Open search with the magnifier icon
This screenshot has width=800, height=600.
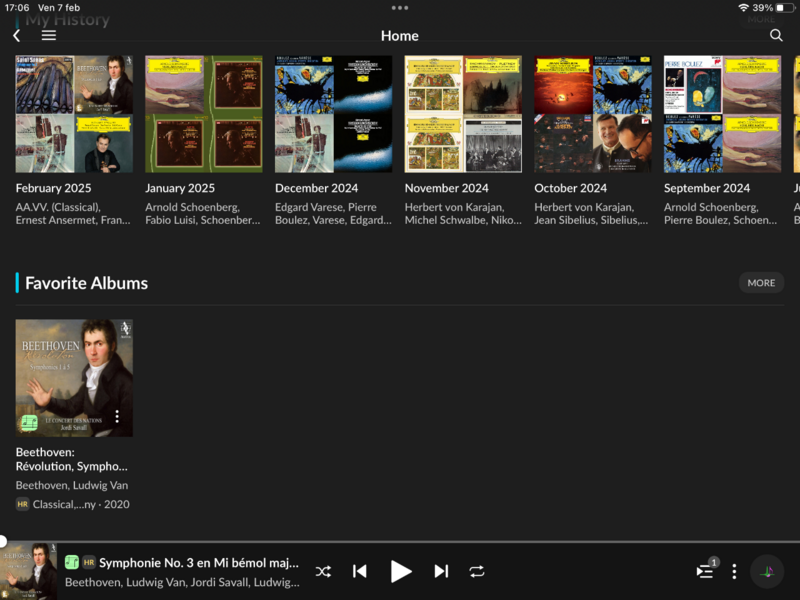(776, 35)
